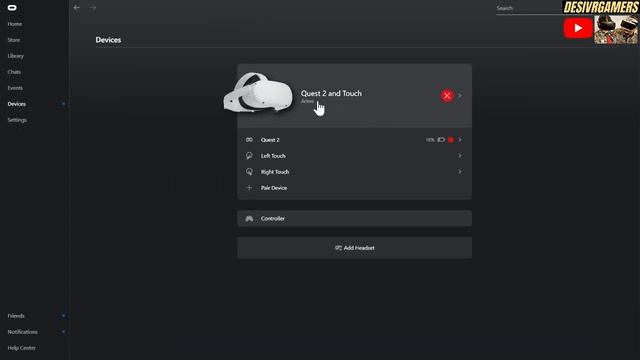640x360 pixels.
Task: Click the Quest 2 row label
Action: tap(270, 140)
